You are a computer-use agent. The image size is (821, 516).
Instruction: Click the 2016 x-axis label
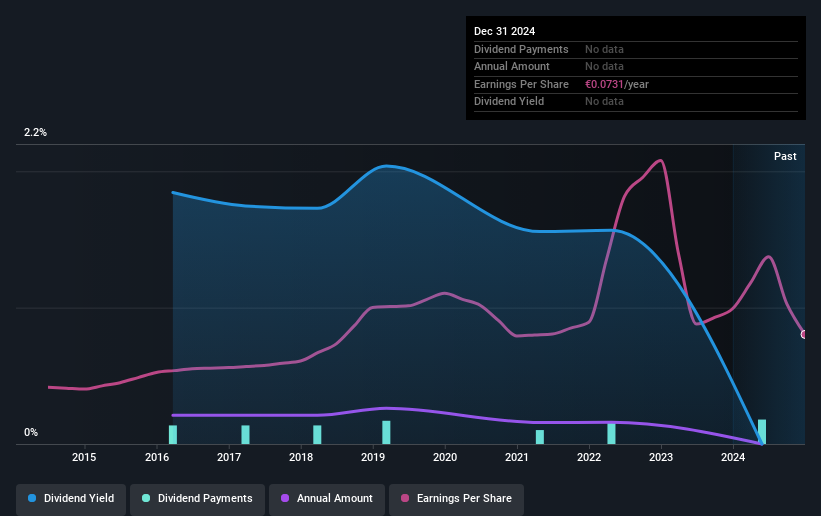tap(157, 457)
